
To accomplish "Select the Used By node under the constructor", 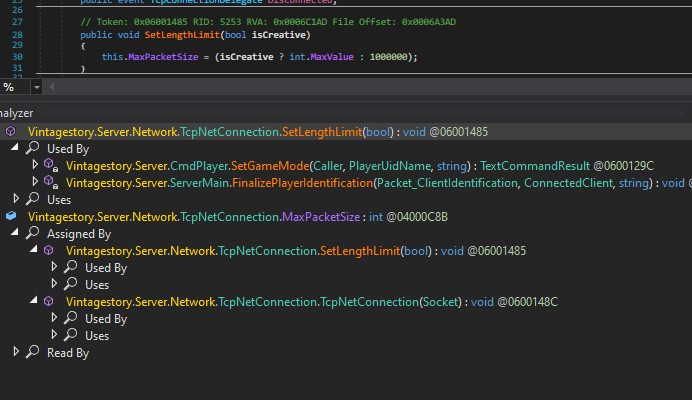I will [105, 318].
